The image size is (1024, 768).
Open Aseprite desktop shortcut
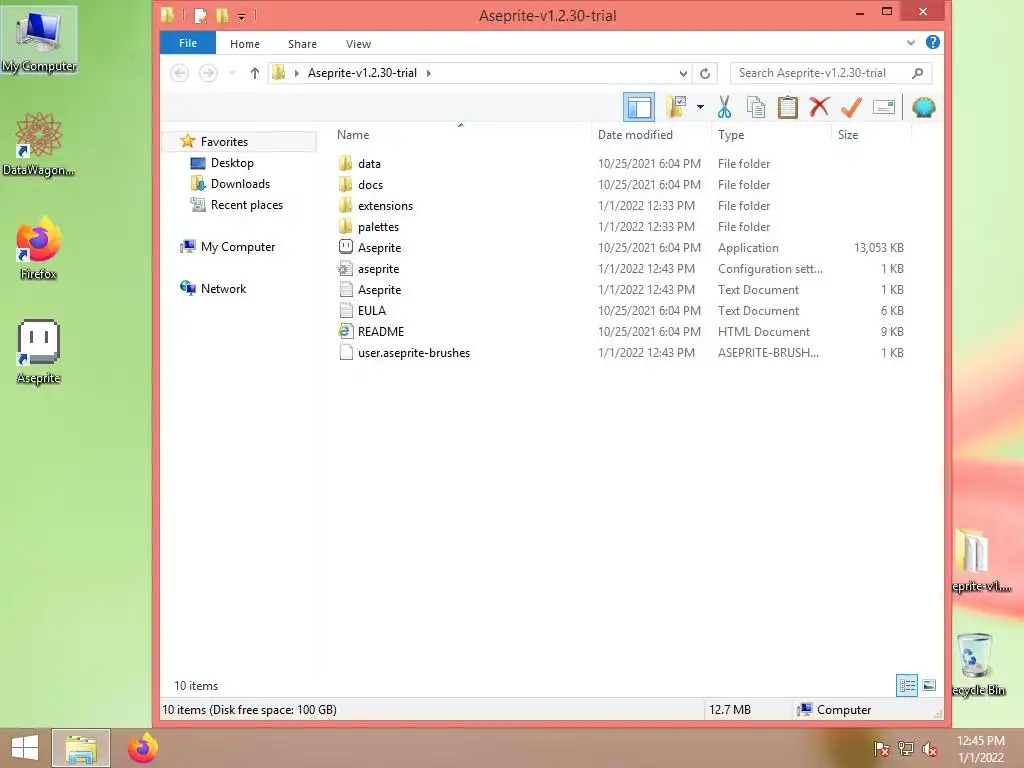click(x=39, y=352)
